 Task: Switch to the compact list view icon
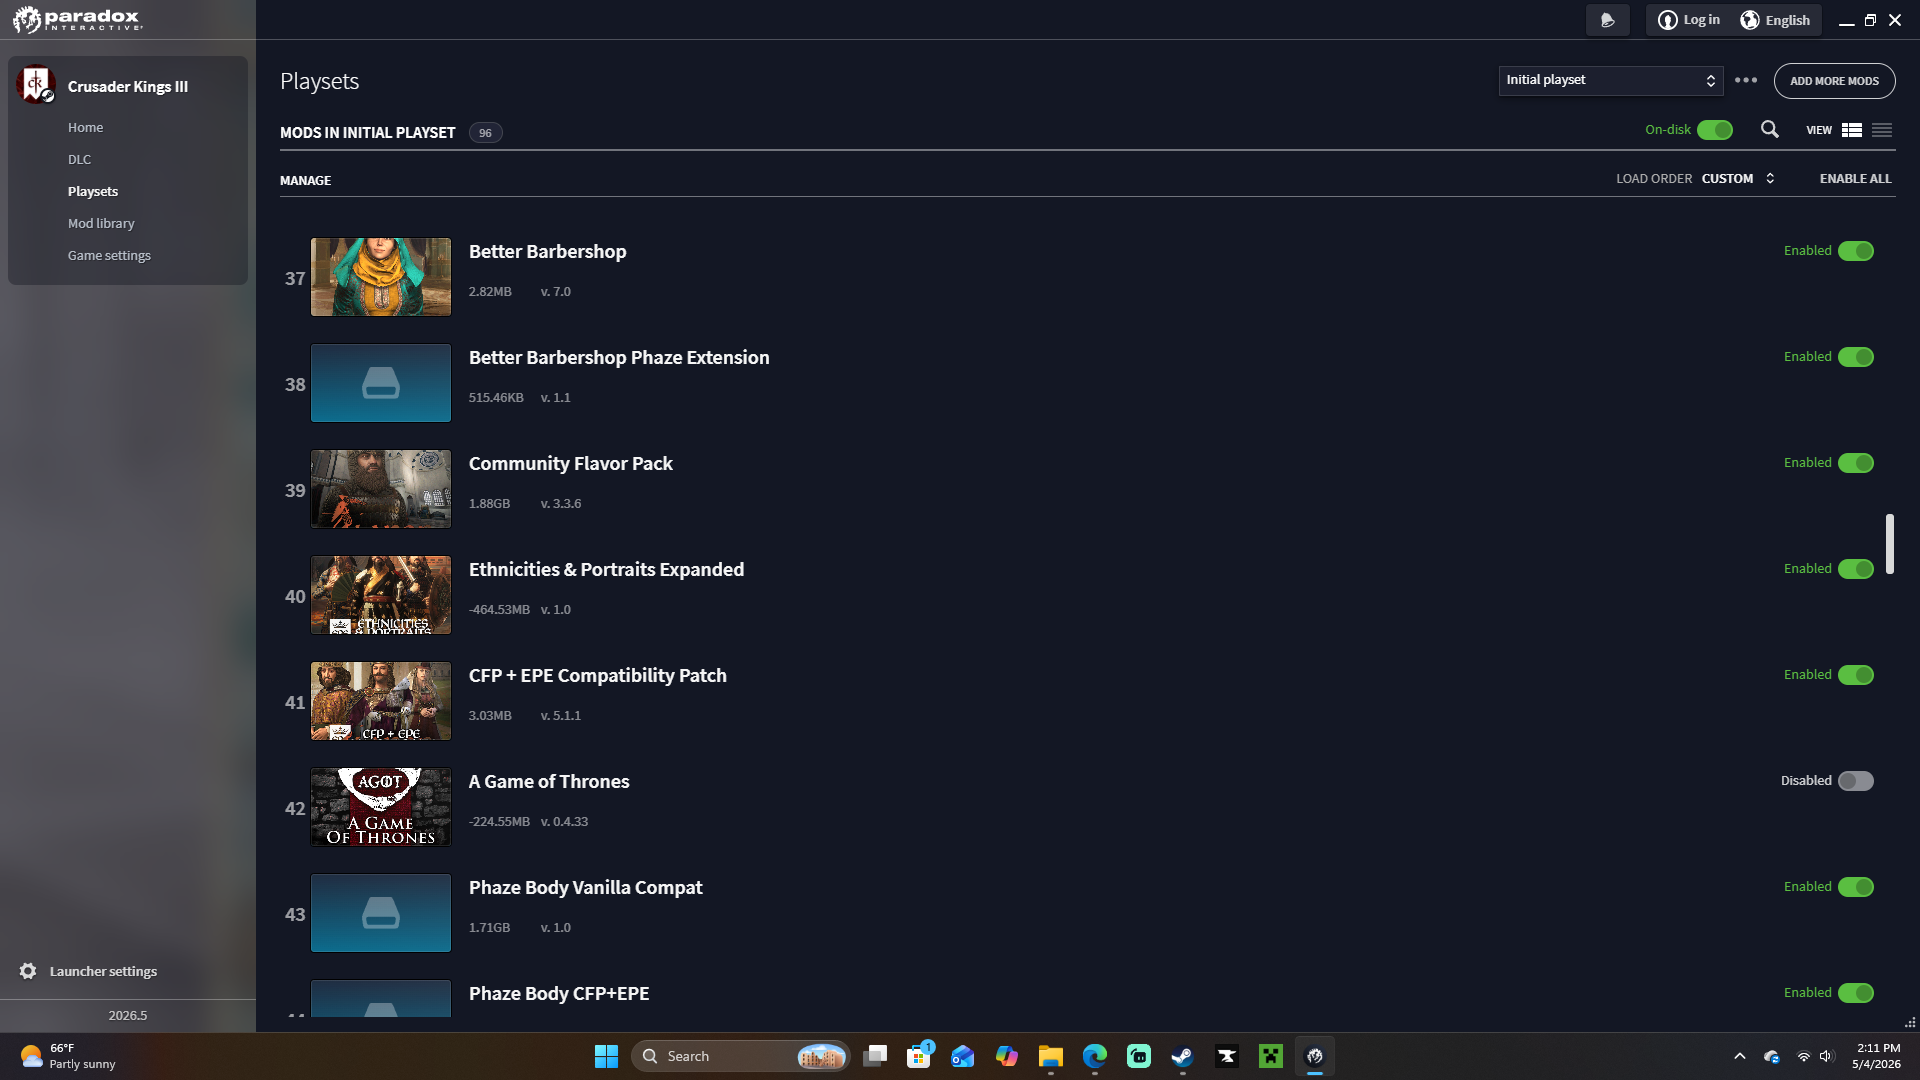(x=1882, y=130)
